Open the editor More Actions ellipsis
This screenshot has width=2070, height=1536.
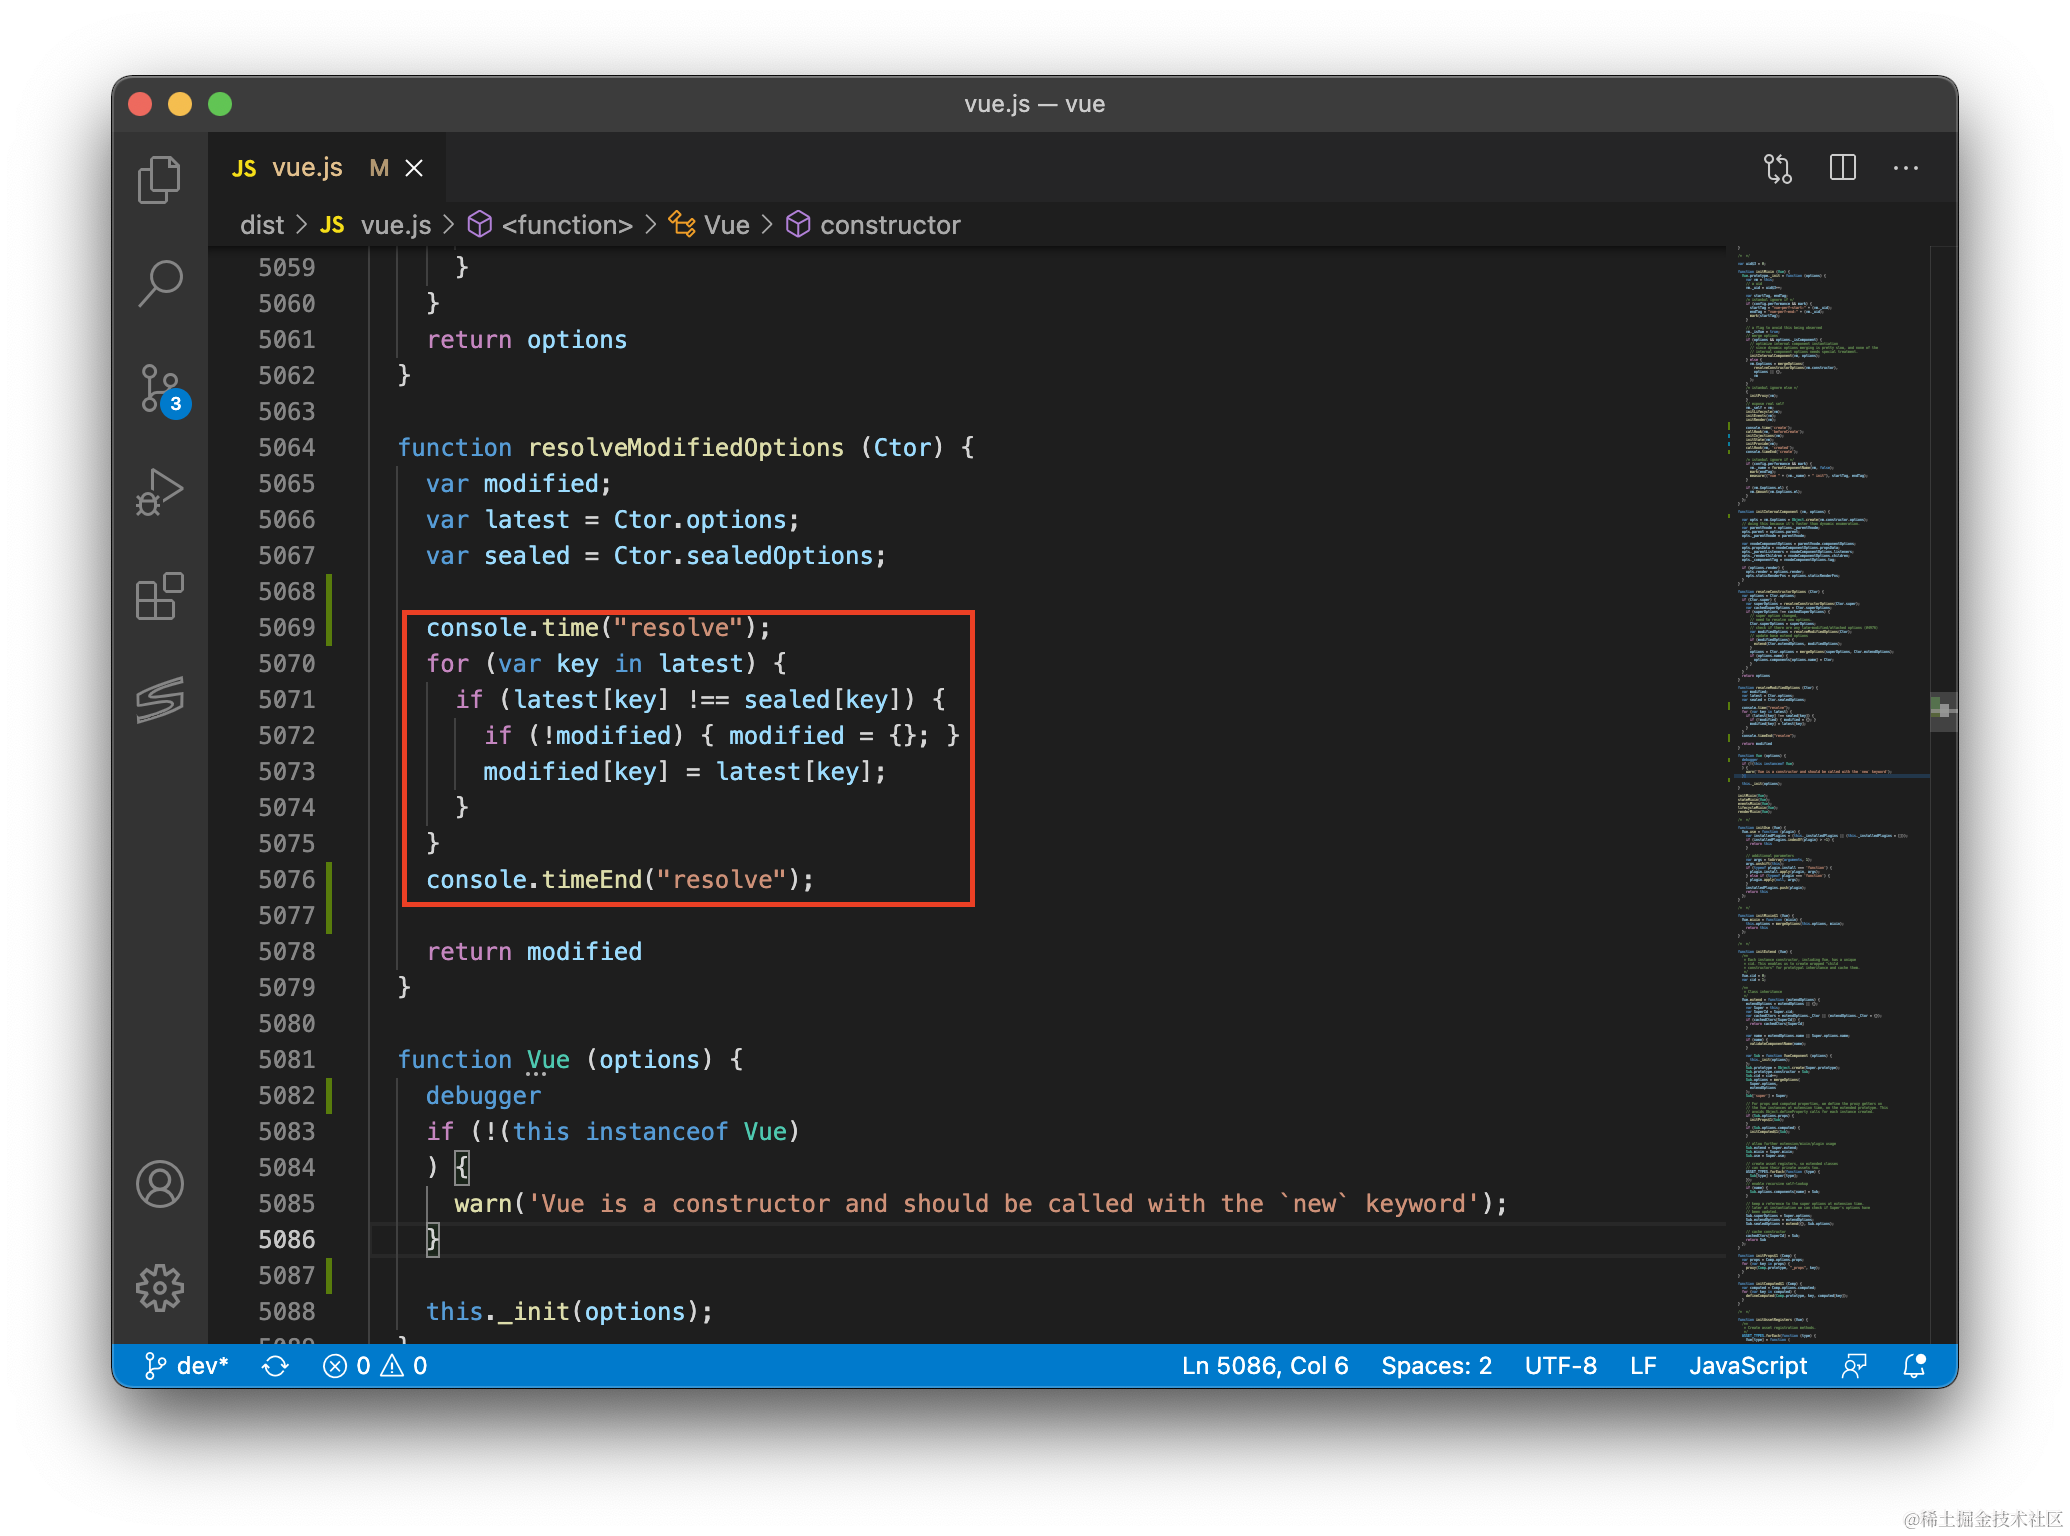pos(1906,168)
